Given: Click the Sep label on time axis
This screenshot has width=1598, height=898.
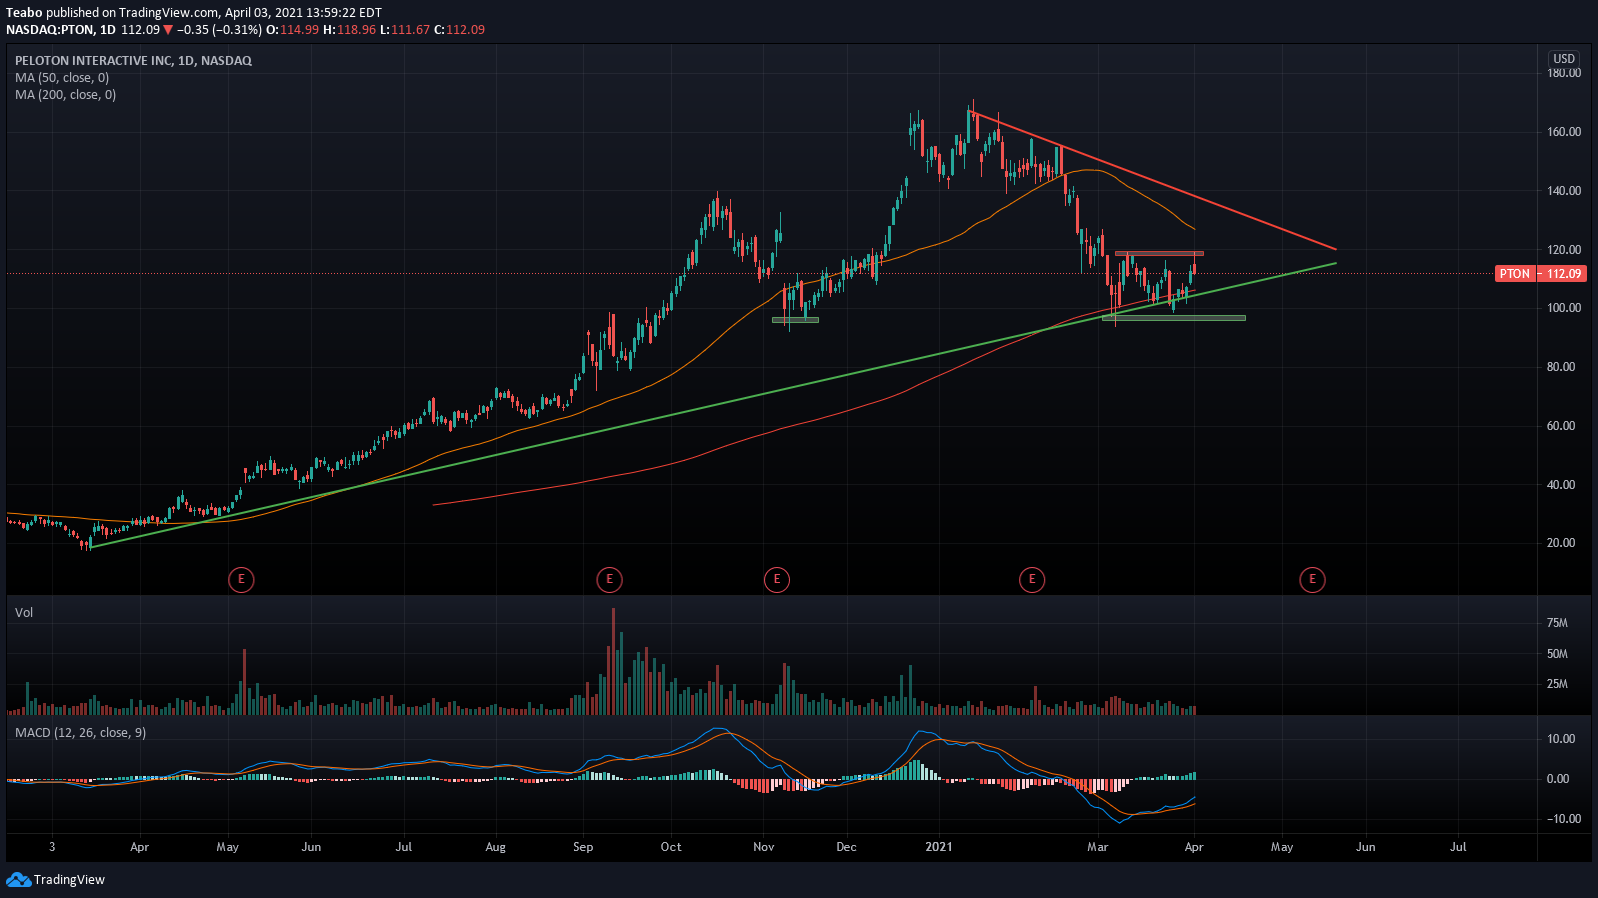Looking at the screenshot, I should (x=583, y=847).
